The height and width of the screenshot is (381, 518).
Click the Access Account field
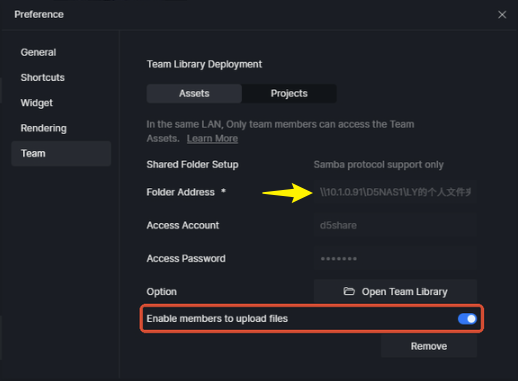(x=395, y=225)
